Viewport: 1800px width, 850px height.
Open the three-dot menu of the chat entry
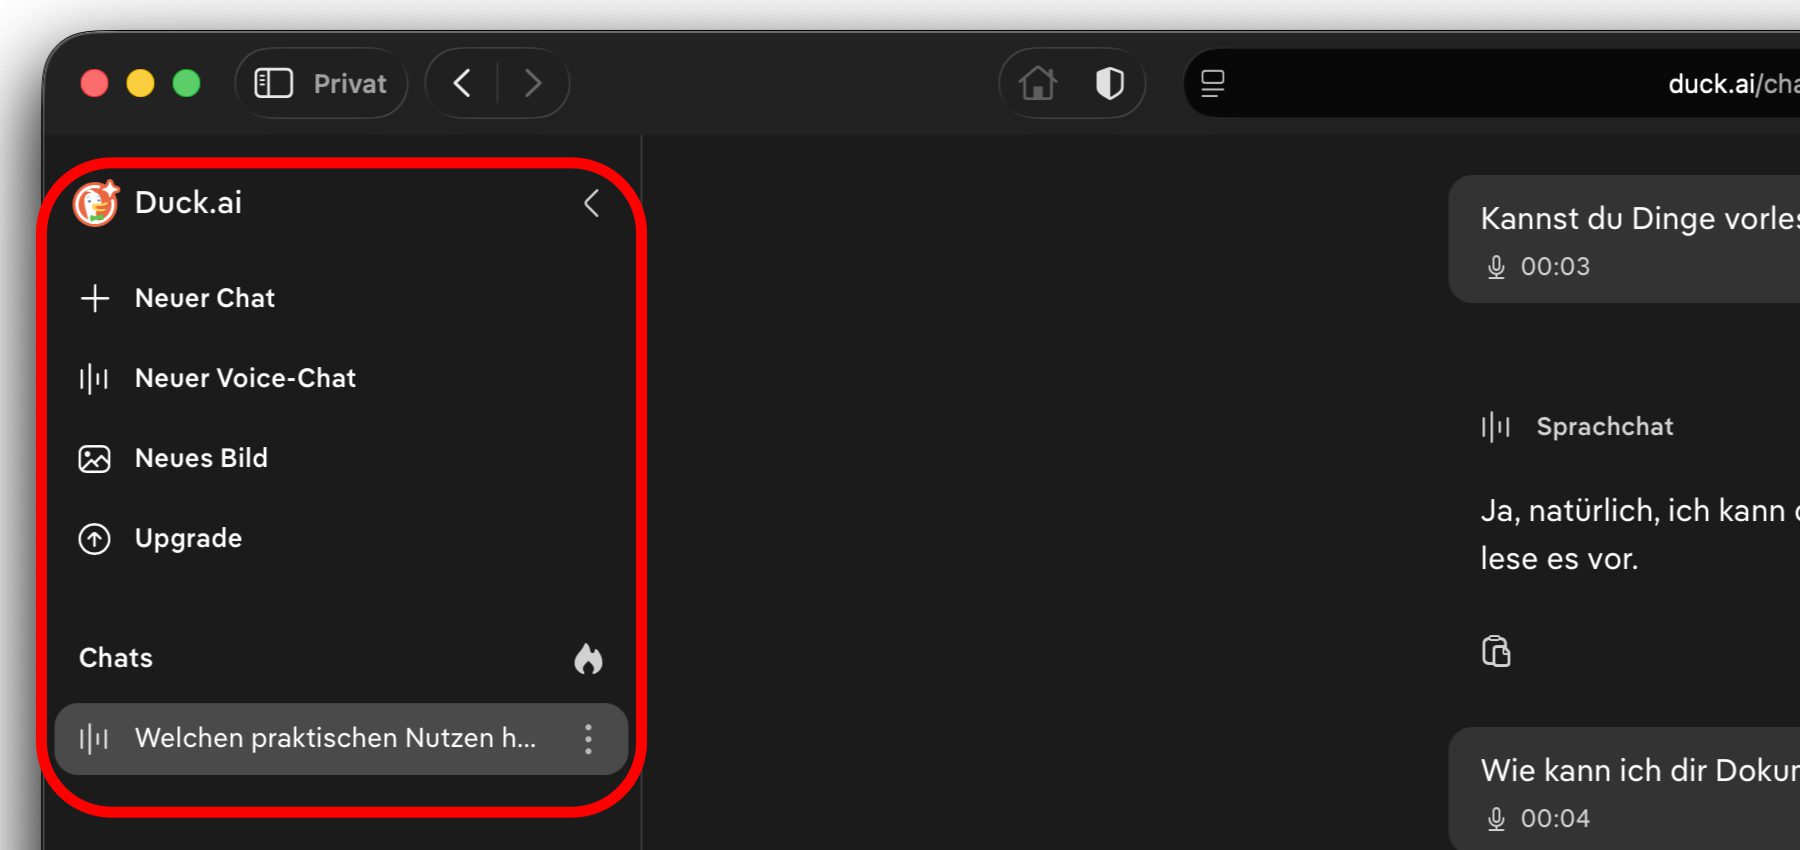coord(588,739)
